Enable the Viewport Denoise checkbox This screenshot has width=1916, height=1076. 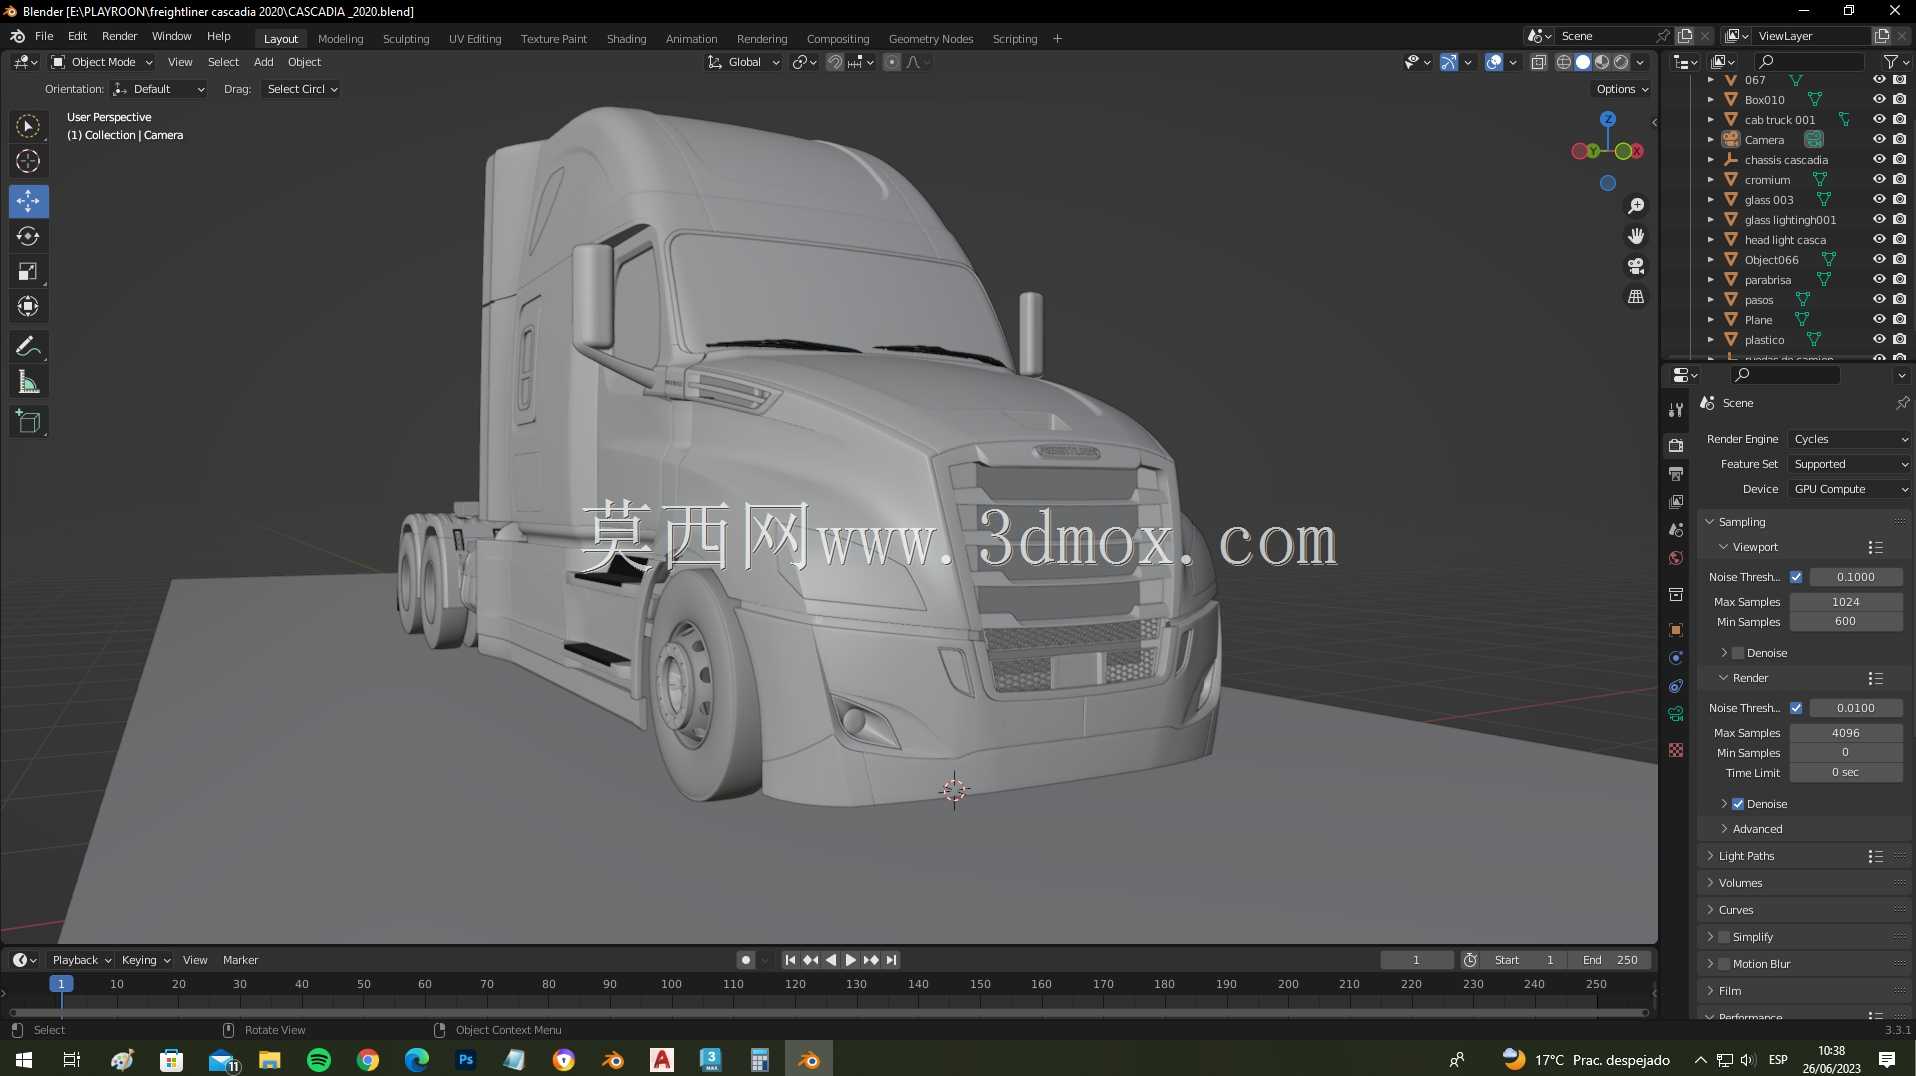pos(1738,653)
